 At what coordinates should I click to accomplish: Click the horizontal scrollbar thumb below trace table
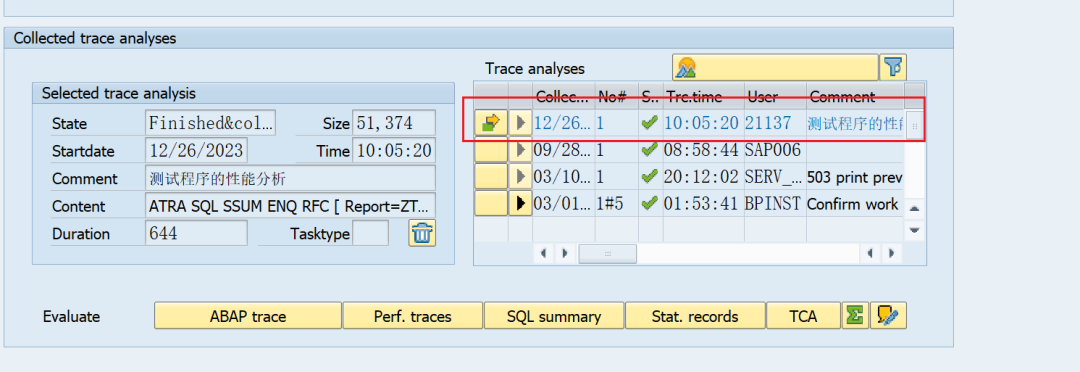pyautogui.click(x=608, y=253)
